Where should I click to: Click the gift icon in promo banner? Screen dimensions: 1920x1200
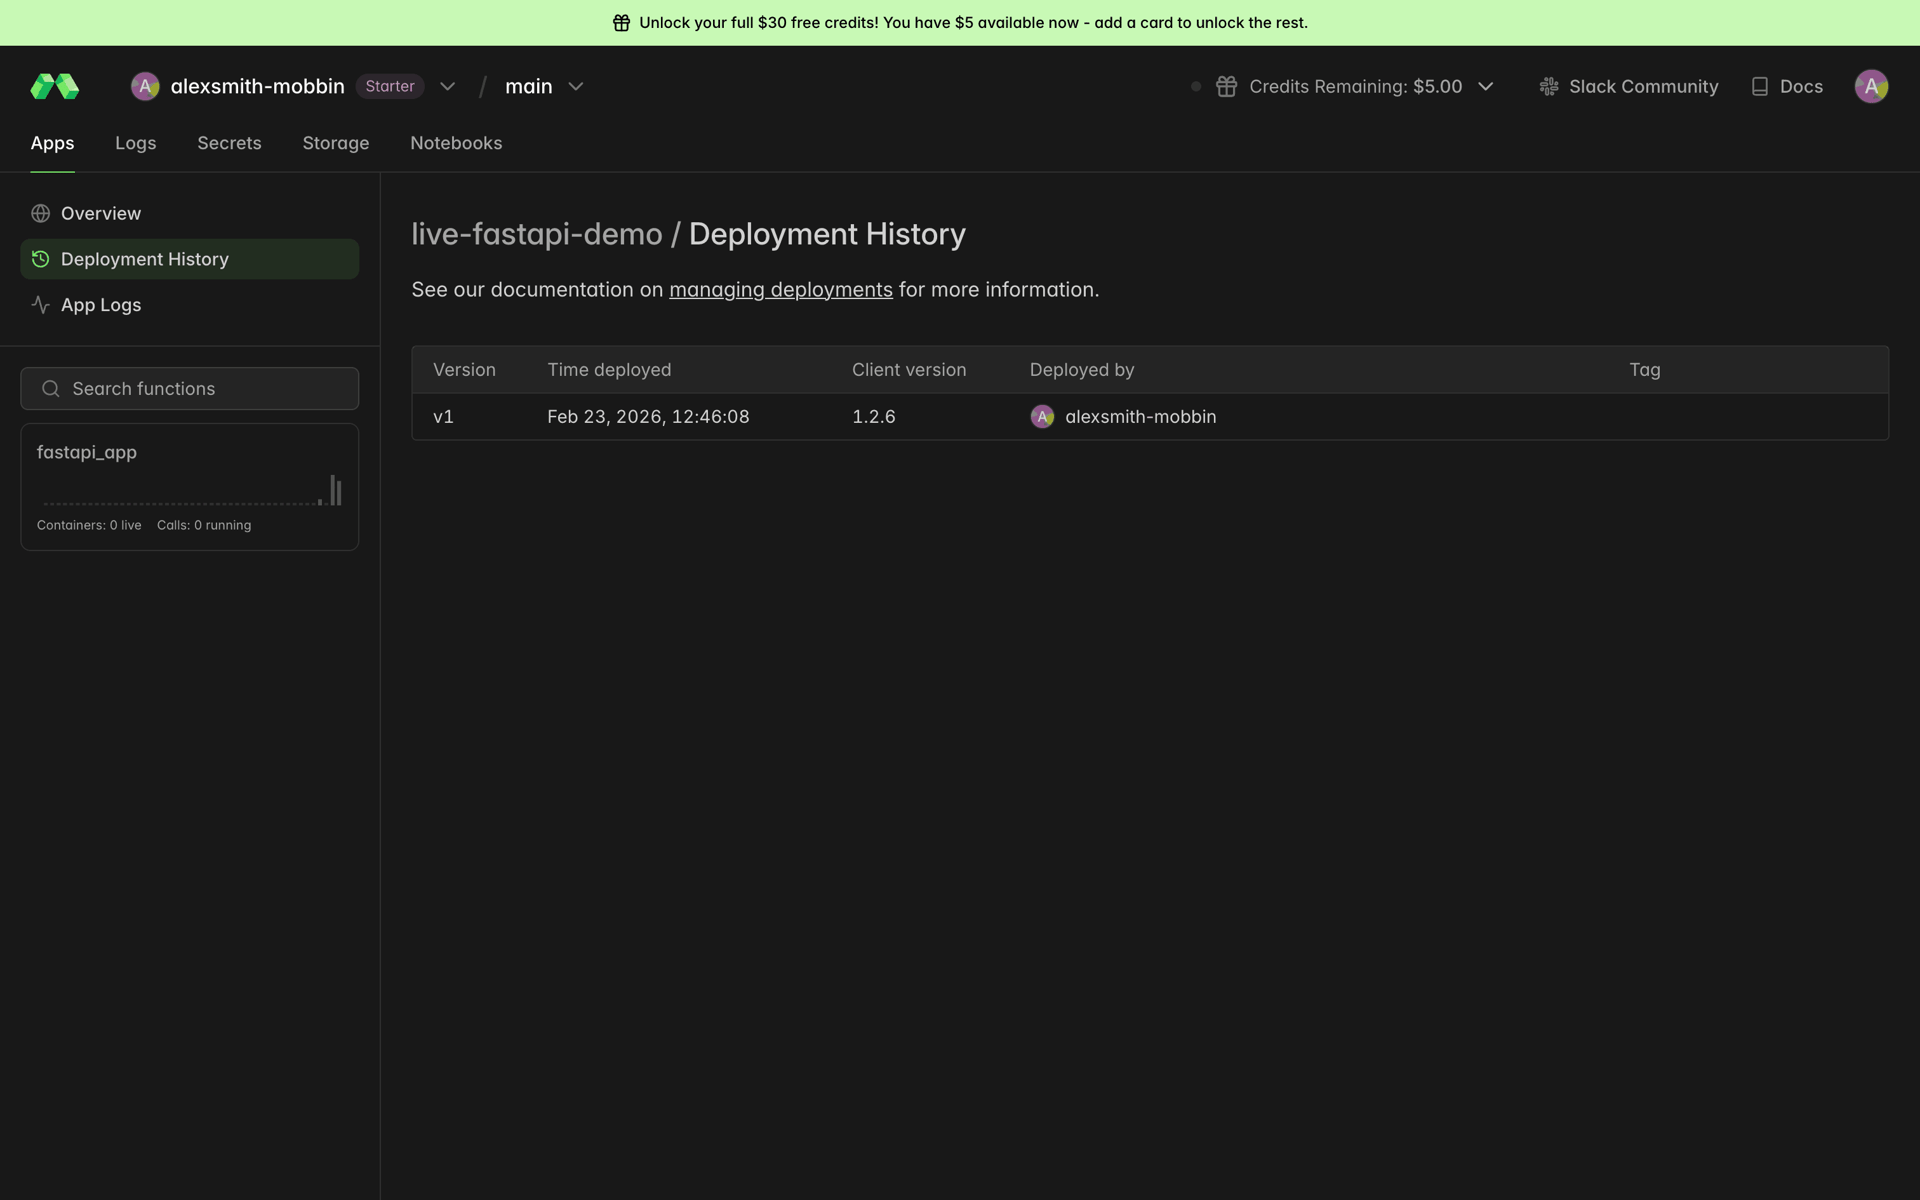621,23
